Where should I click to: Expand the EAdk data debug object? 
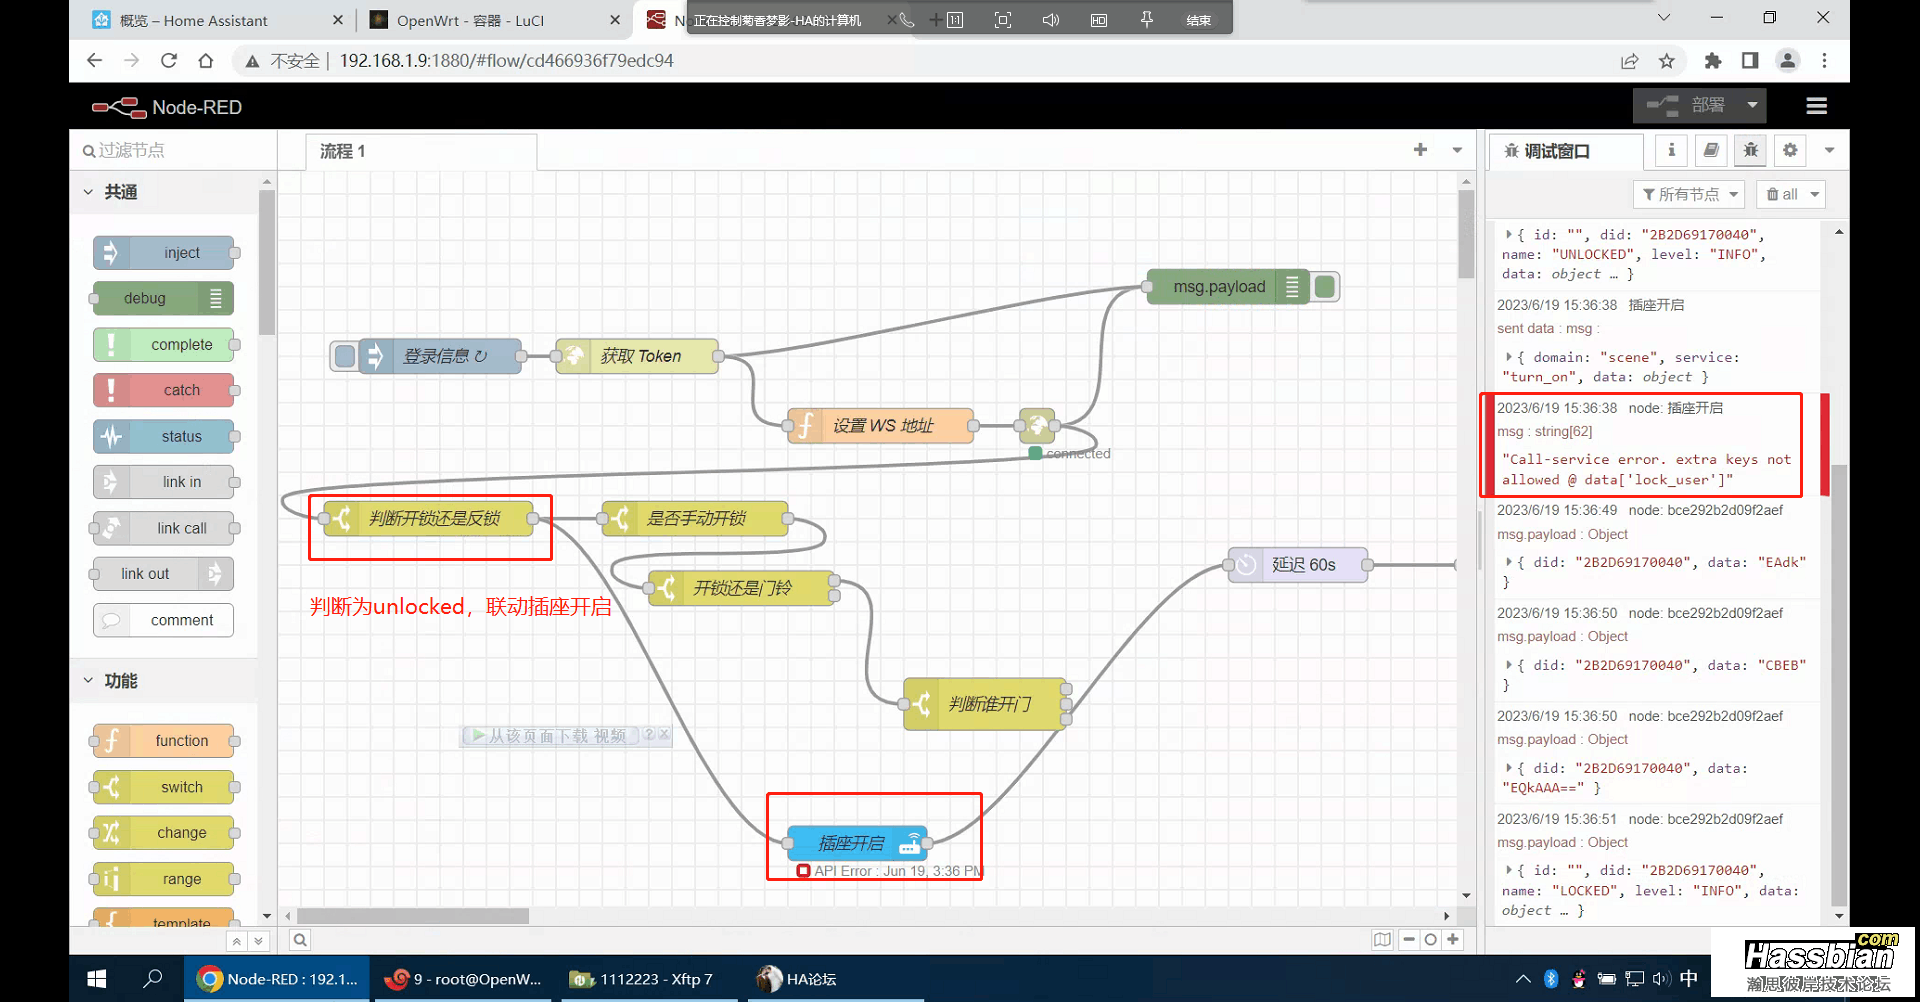point(1508,562)
